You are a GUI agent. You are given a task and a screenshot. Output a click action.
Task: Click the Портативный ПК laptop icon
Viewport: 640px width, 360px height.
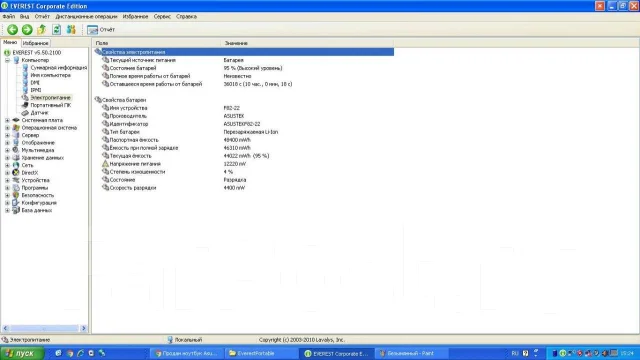point(25,105)
